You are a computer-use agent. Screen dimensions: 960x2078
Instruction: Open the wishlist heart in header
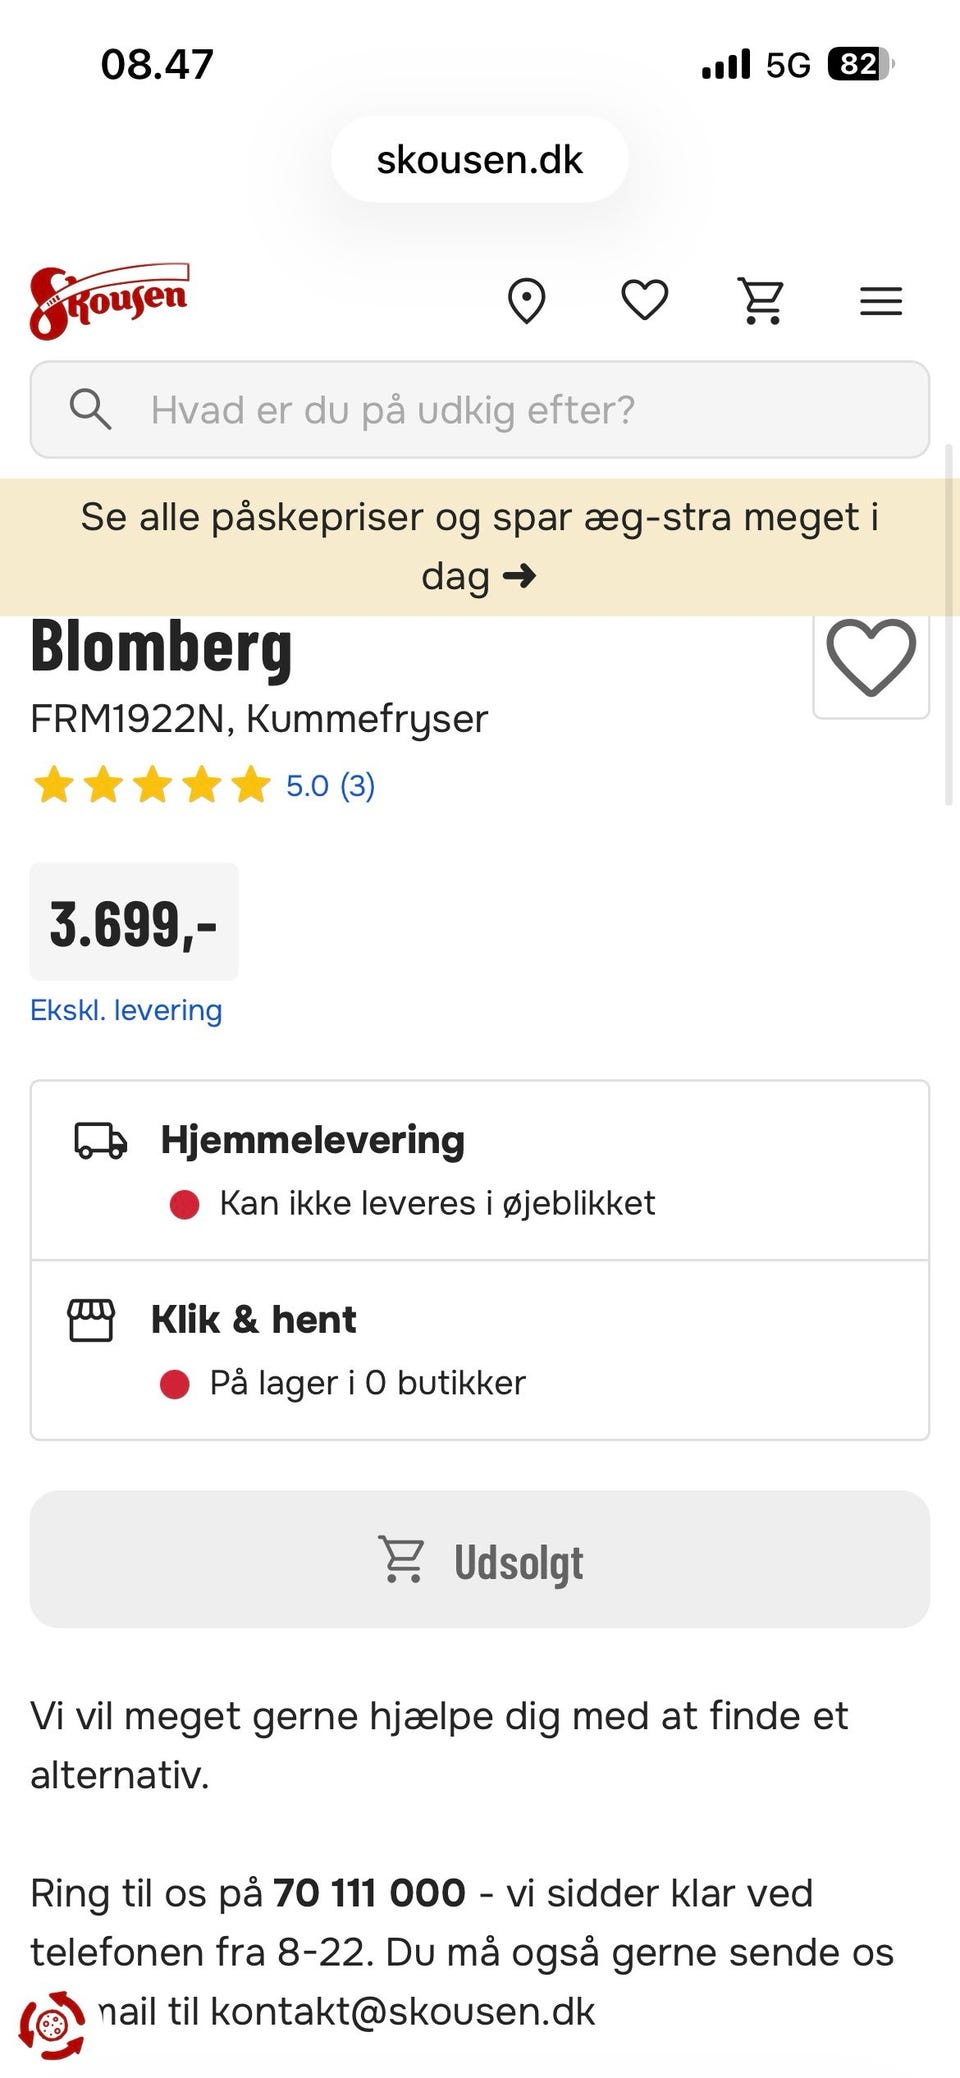[645, 300]
